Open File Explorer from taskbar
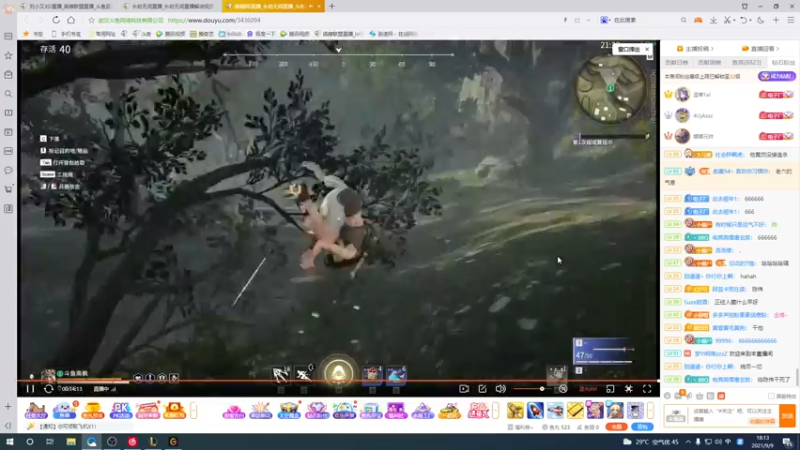The image size is (800, 450). [x=71, y=441]
